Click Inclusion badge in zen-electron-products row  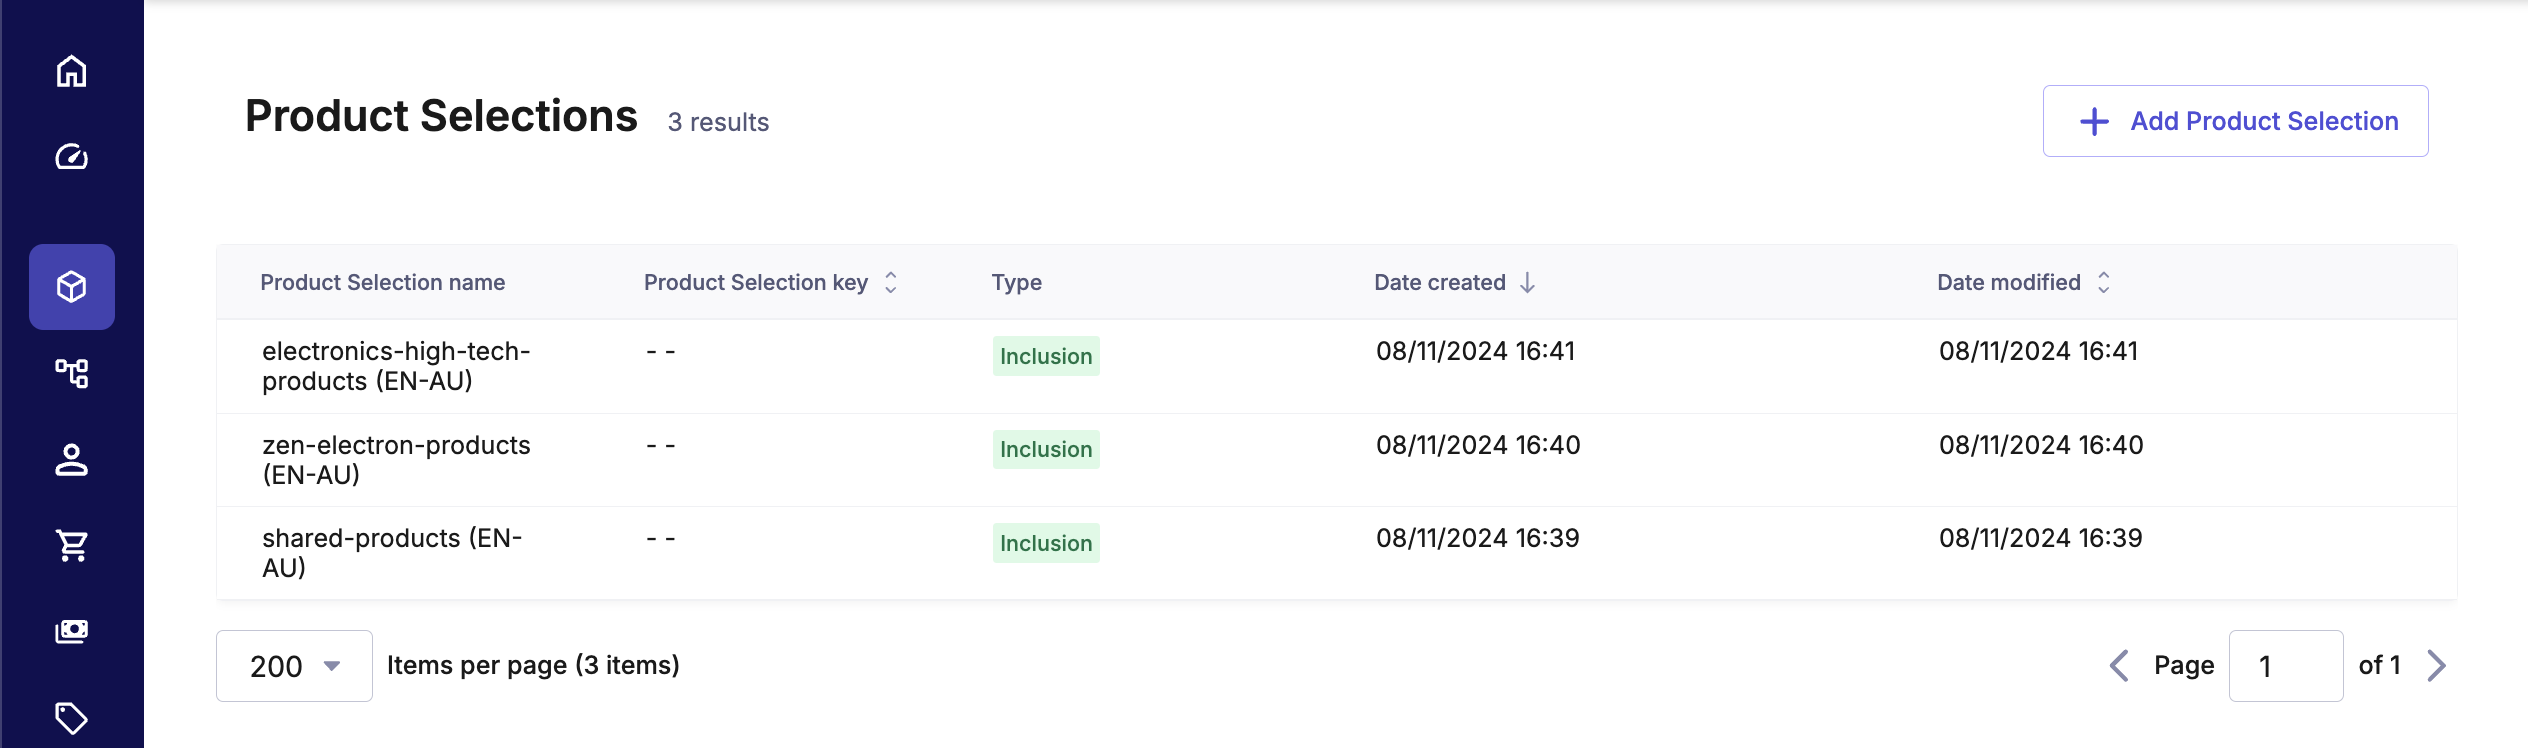coord(1046,450)
